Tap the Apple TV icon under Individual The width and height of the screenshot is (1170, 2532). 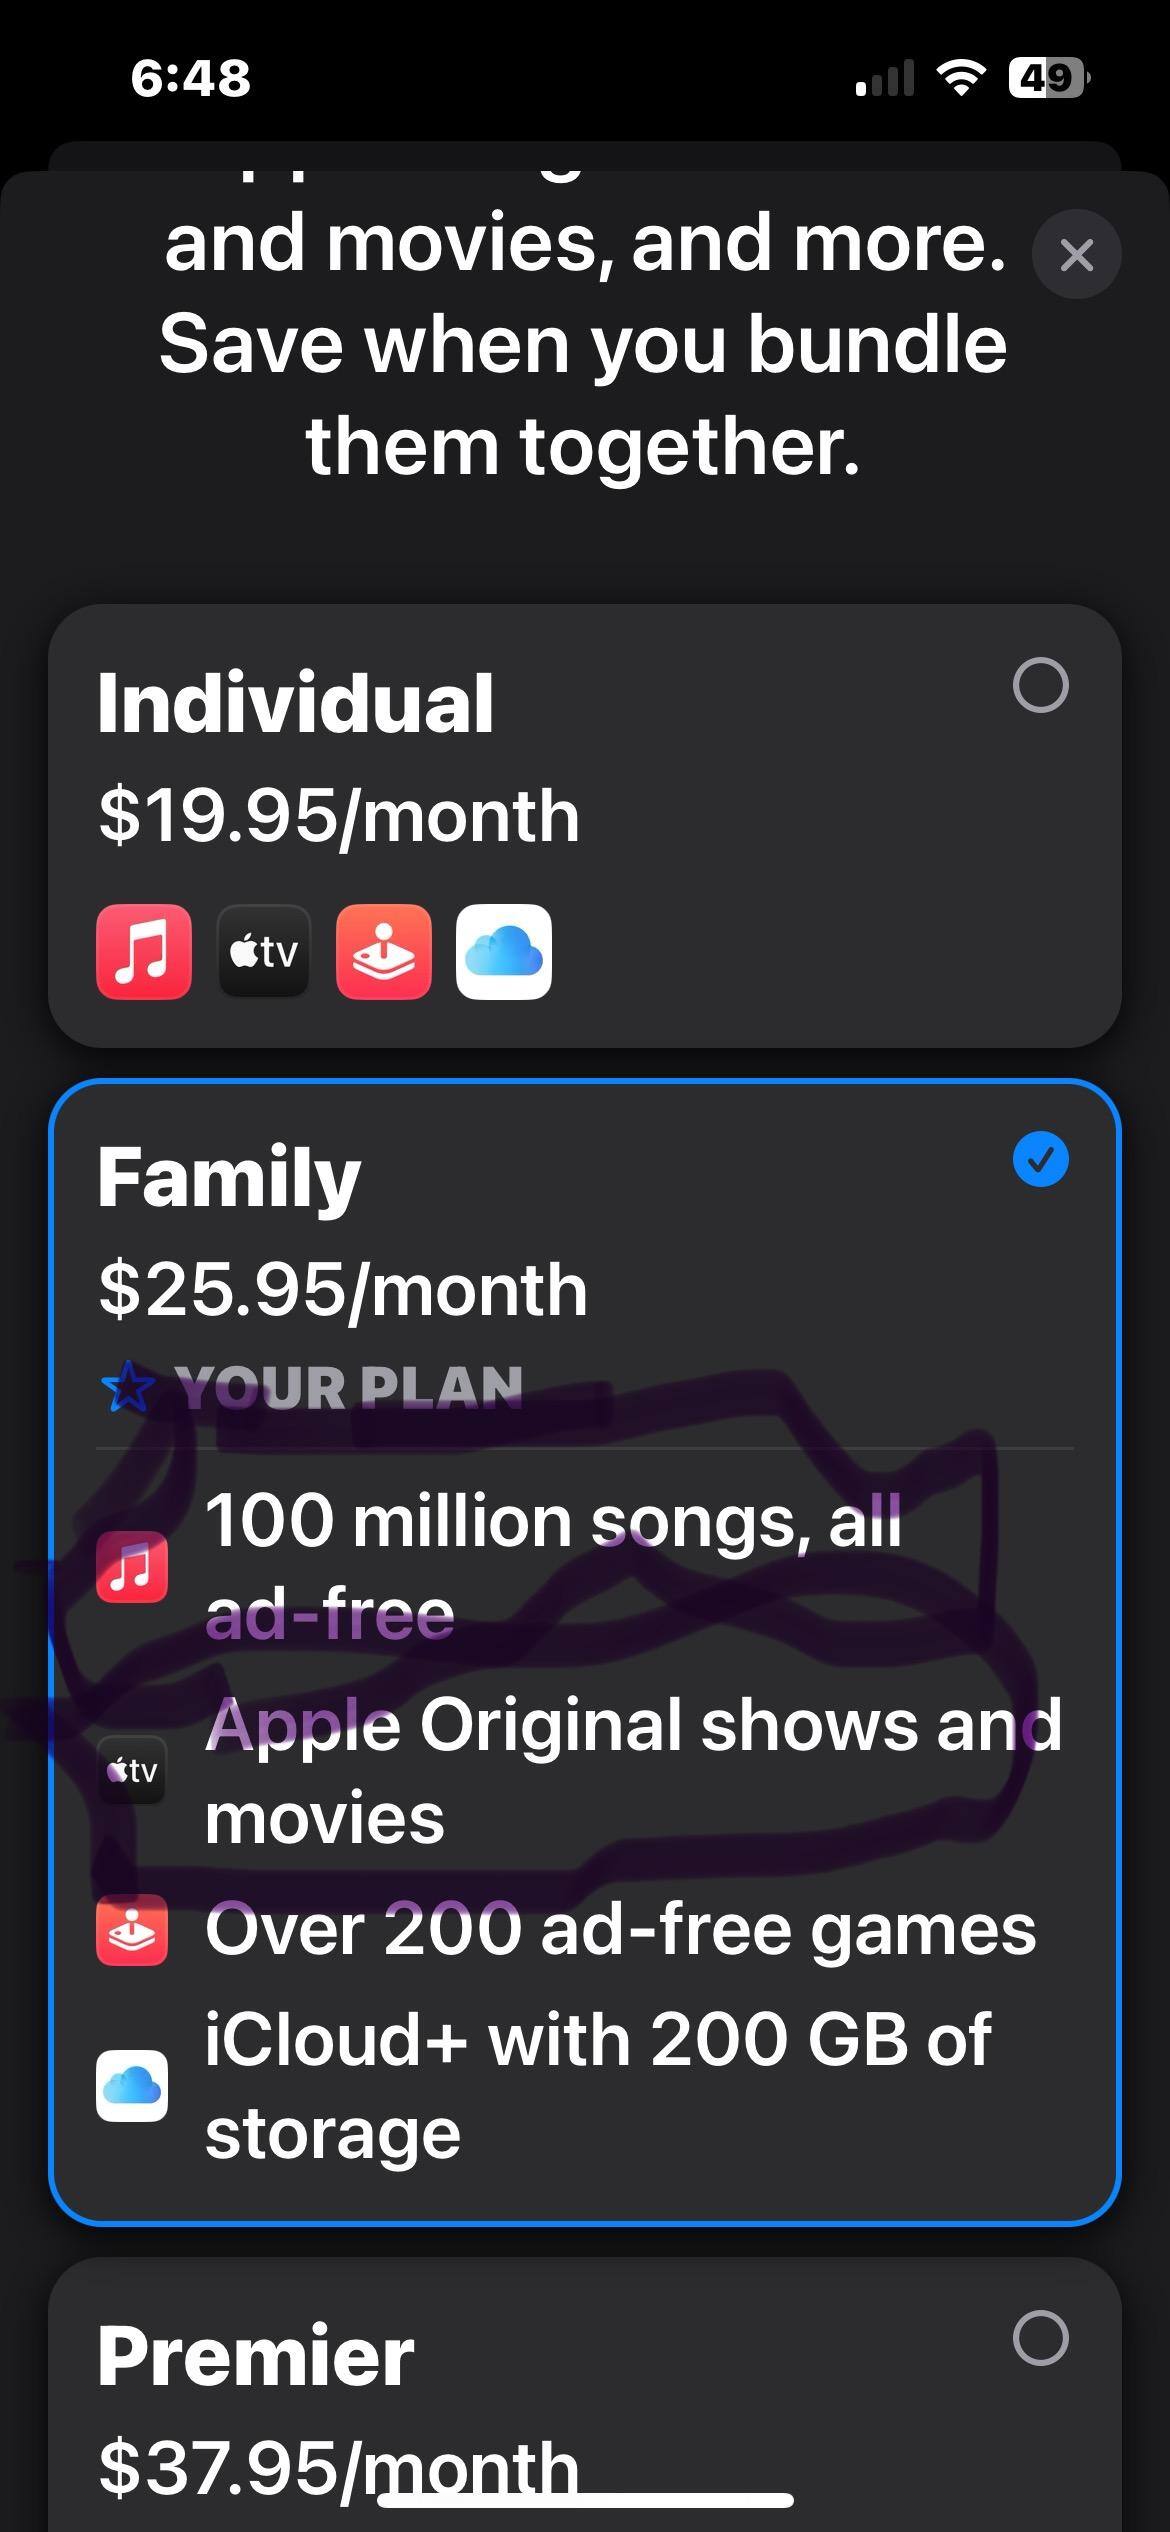click(264, 951)
